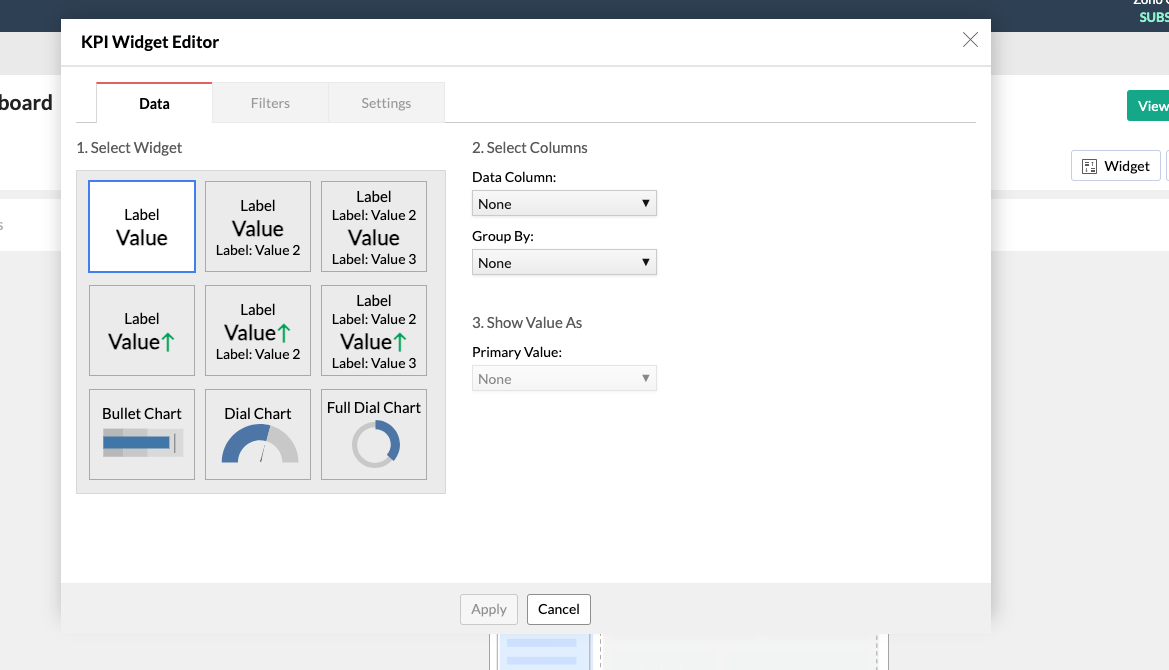Choose the Label Value with Value 2 widget
Screen dimensions: 1169x670
tap(258, 227)
